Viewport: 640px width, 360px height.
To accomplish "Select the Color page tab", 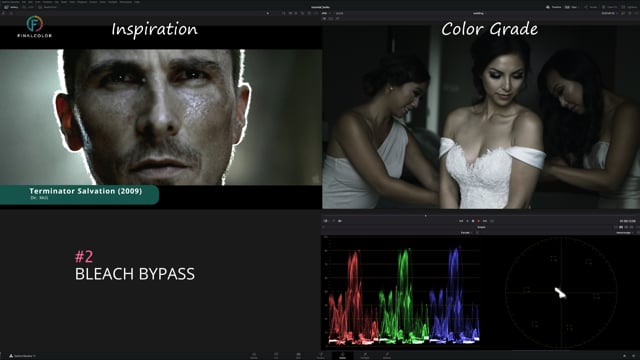I will click(342, 356).
